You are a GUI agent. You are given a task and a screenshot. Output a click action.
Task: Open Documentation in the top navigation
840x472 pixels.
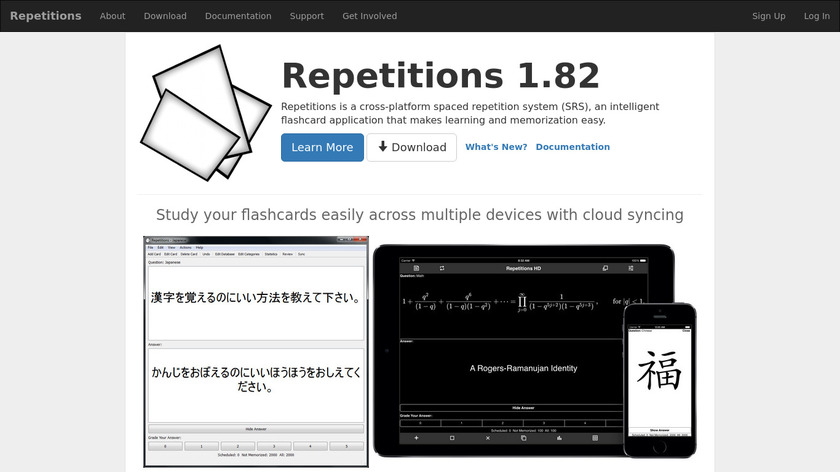(x=238, y=16)
